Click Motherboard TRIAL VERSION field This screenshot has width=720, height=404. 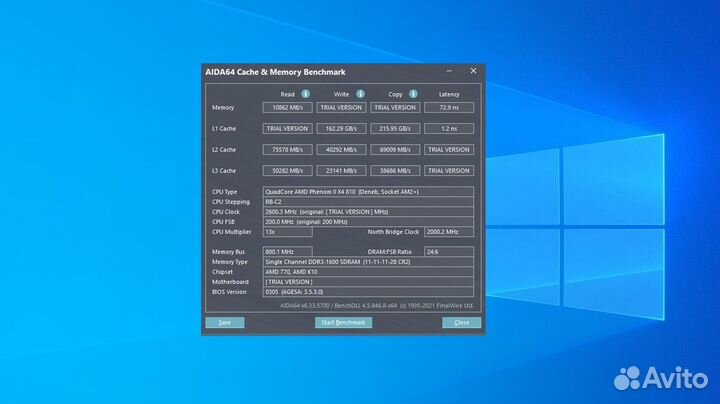pyautogui.click(x=368, y=282)
